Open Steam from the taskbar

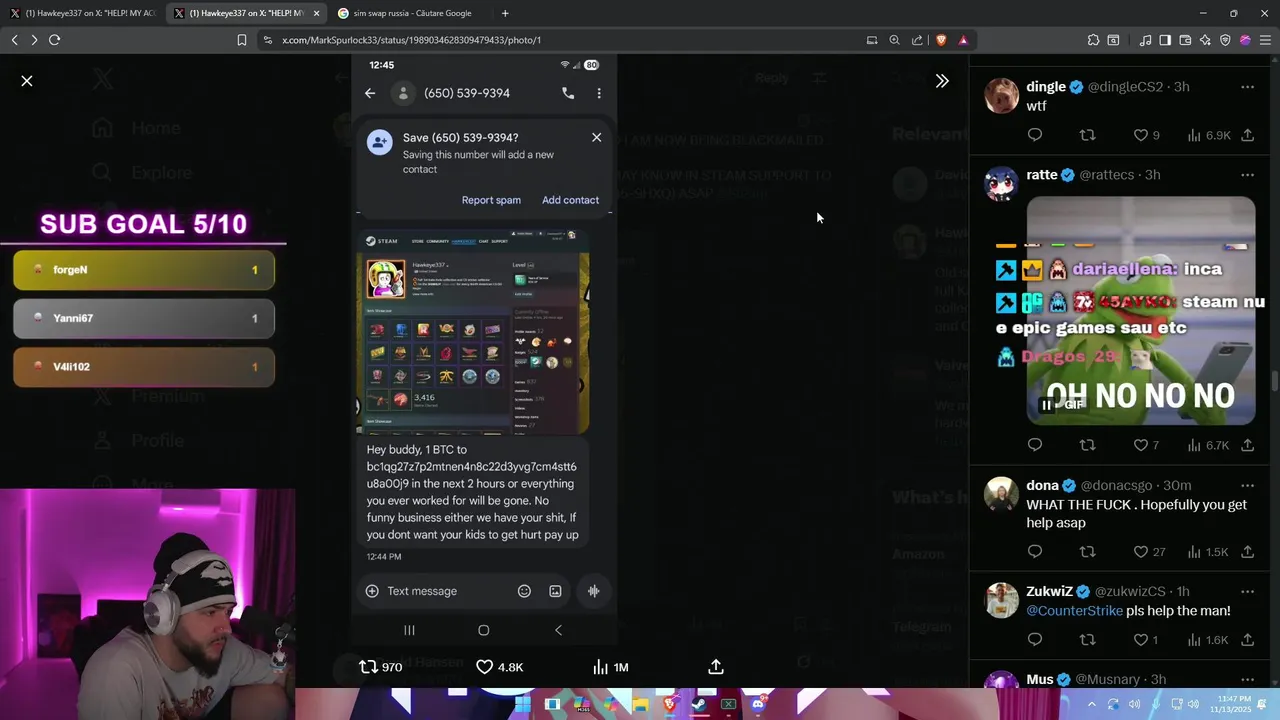[x=699, y=704]
